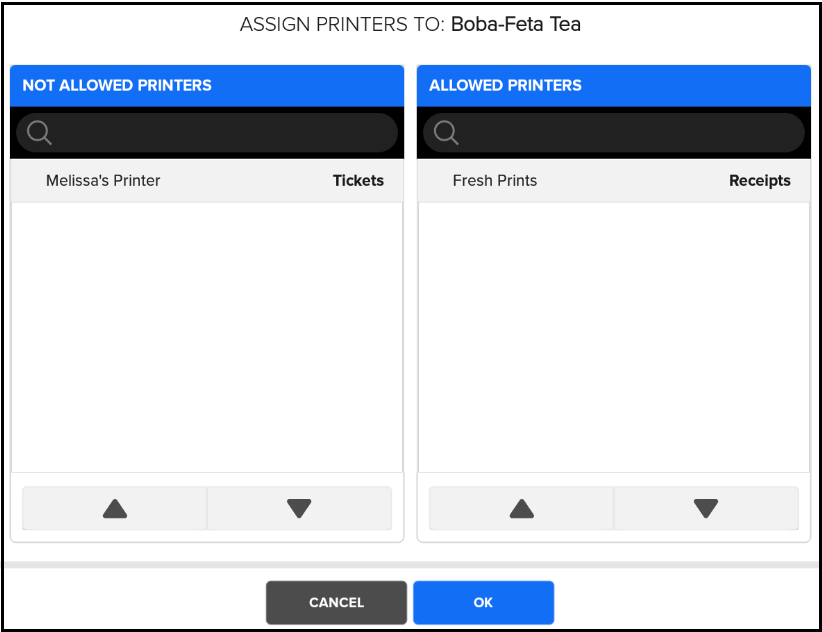Image resolution: width=822 pixels, height=632 pixels.
Task: Click the Not Allowed Printers header
Action: click(x=117, y=86)
